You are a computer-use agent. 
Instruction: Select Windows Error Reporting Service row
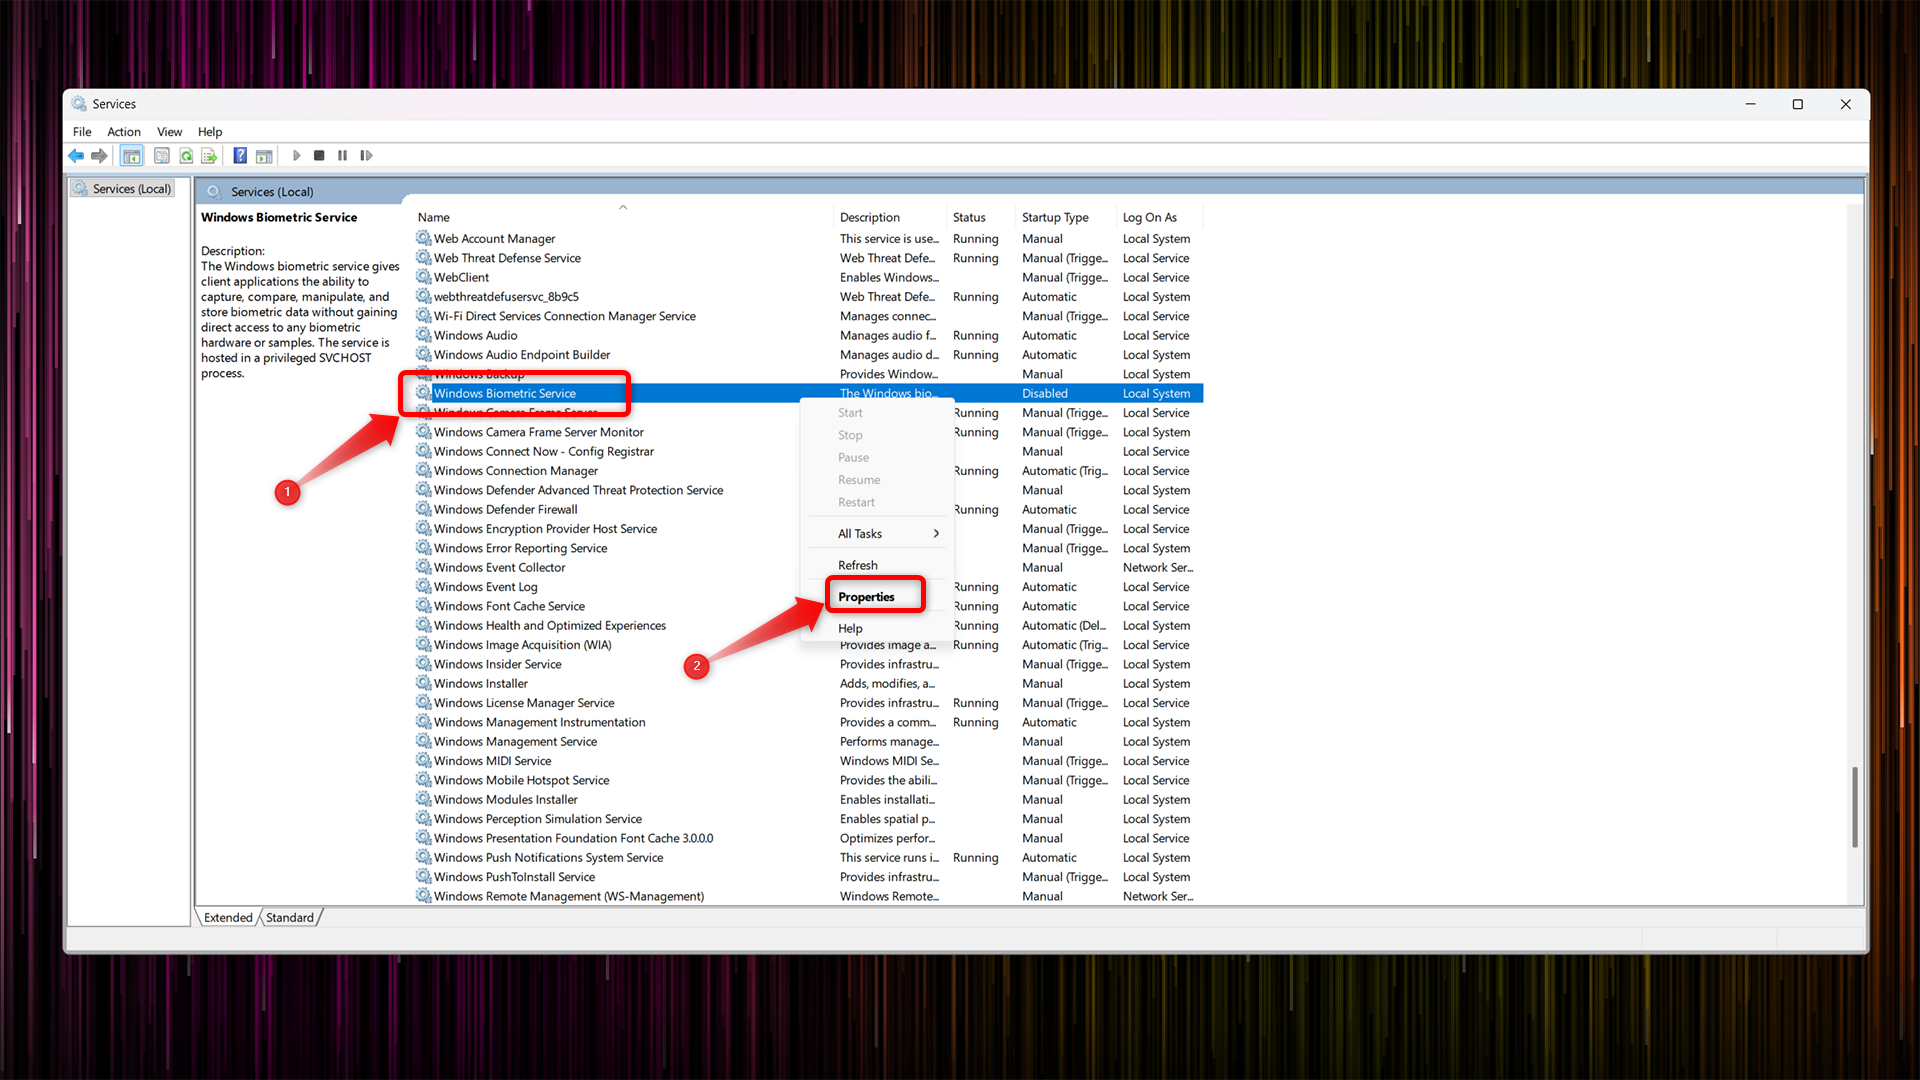click(808, 548)
